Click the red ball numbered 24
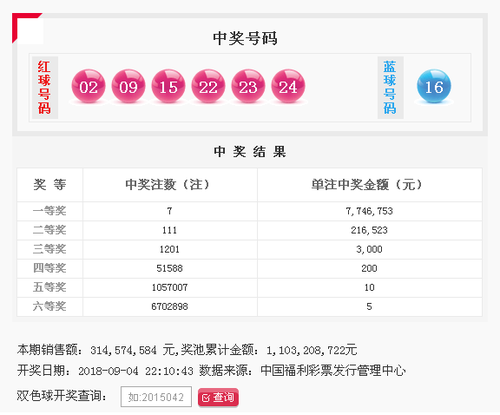Image resolution: width=500 pixels, height=415 pixels. click(288, 86)
